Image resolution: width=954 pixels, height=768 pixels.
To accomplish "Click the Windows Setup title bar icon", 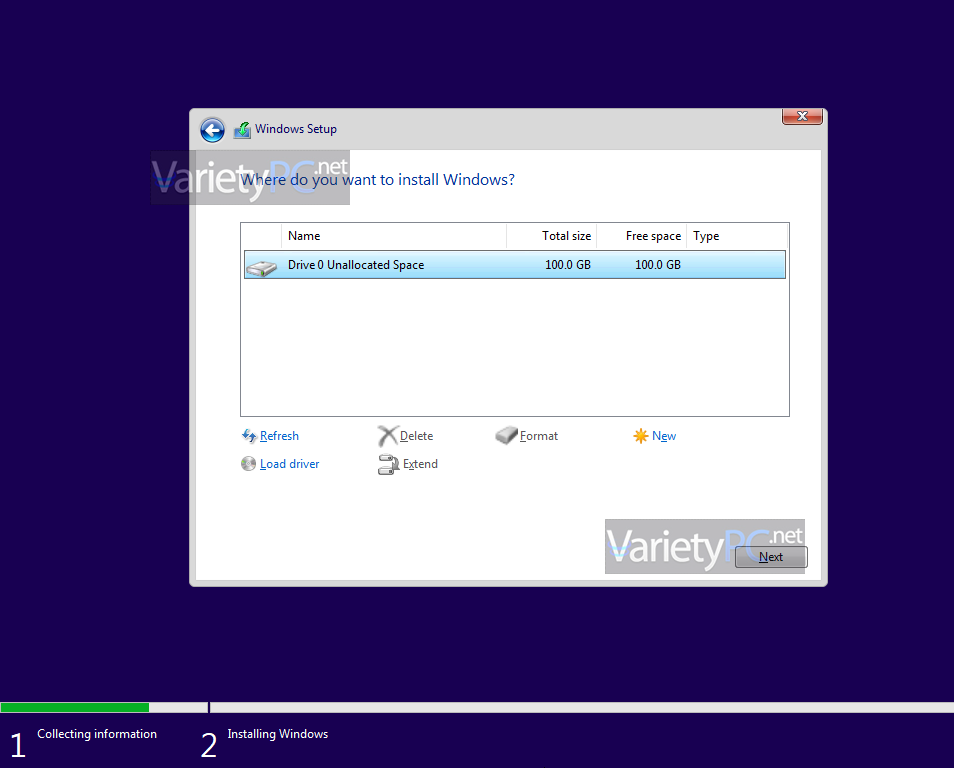I will [x=243, y=130].
